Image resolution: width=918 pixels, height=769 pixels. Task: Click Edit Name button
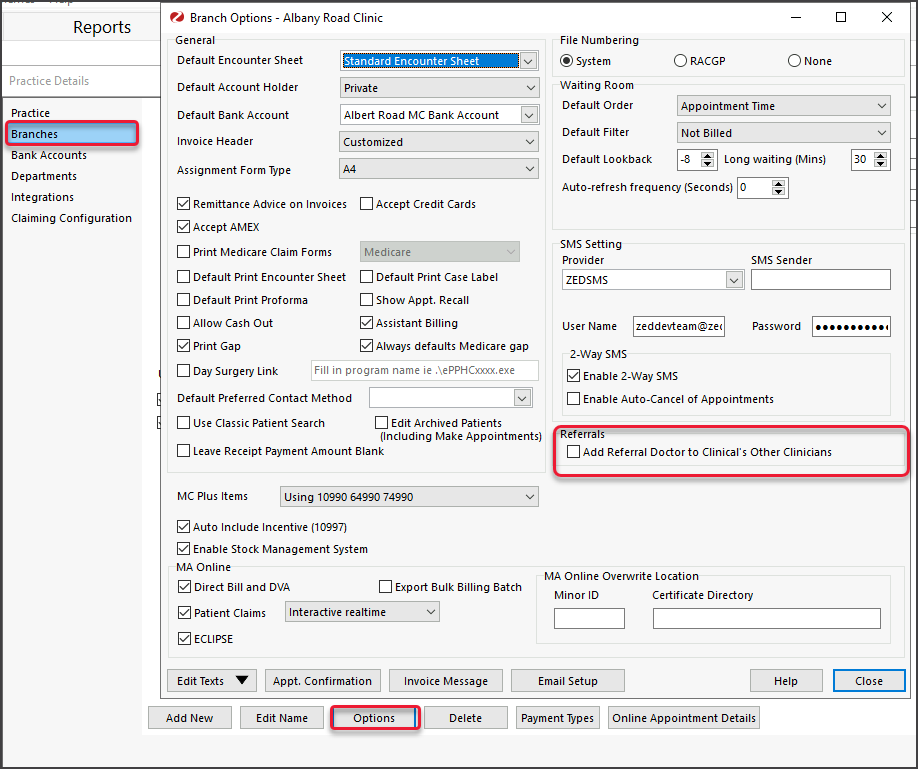point(282,717)
